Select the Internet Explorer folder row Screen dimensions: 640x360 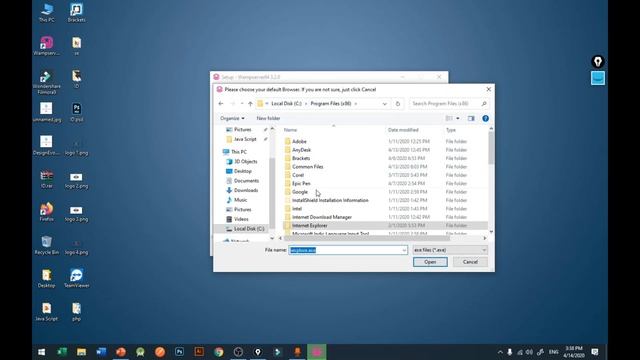tap(385, 225)
